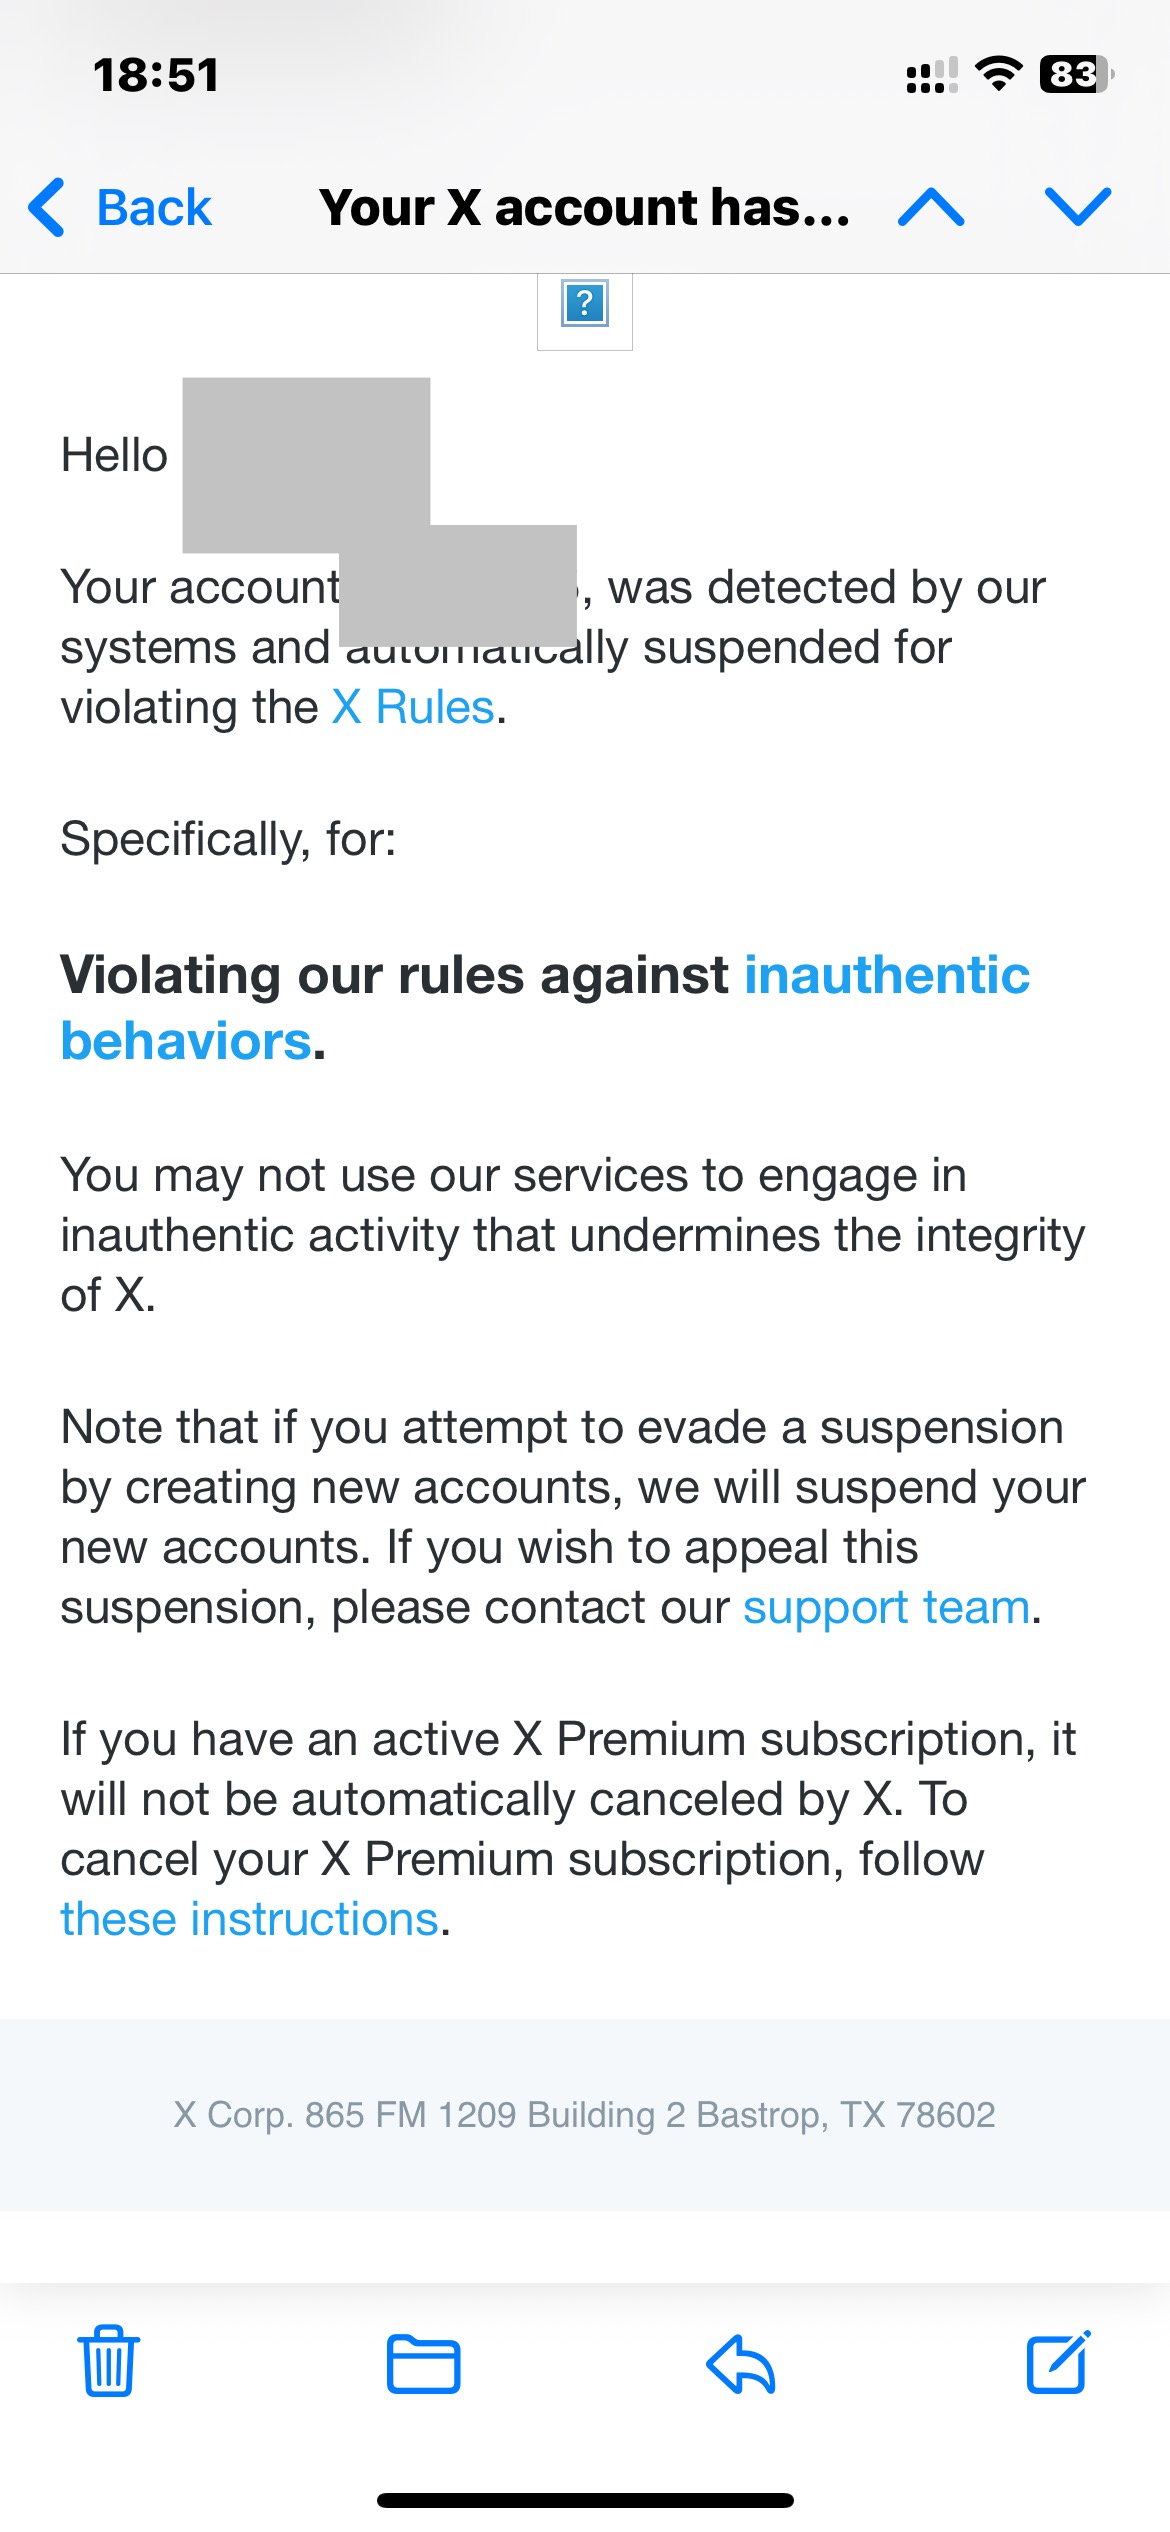Tap the broken image placeholder icon

point(585,303)
